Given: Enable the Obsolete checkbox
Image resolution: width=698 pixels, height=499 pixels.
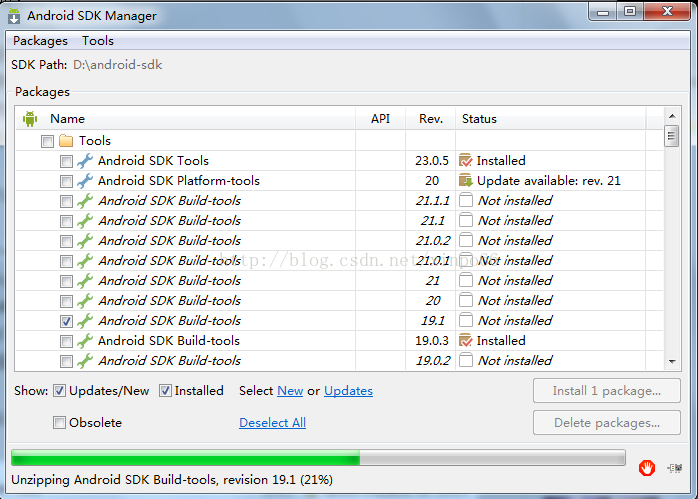Looking at the screenshot, I should [59, 422].
